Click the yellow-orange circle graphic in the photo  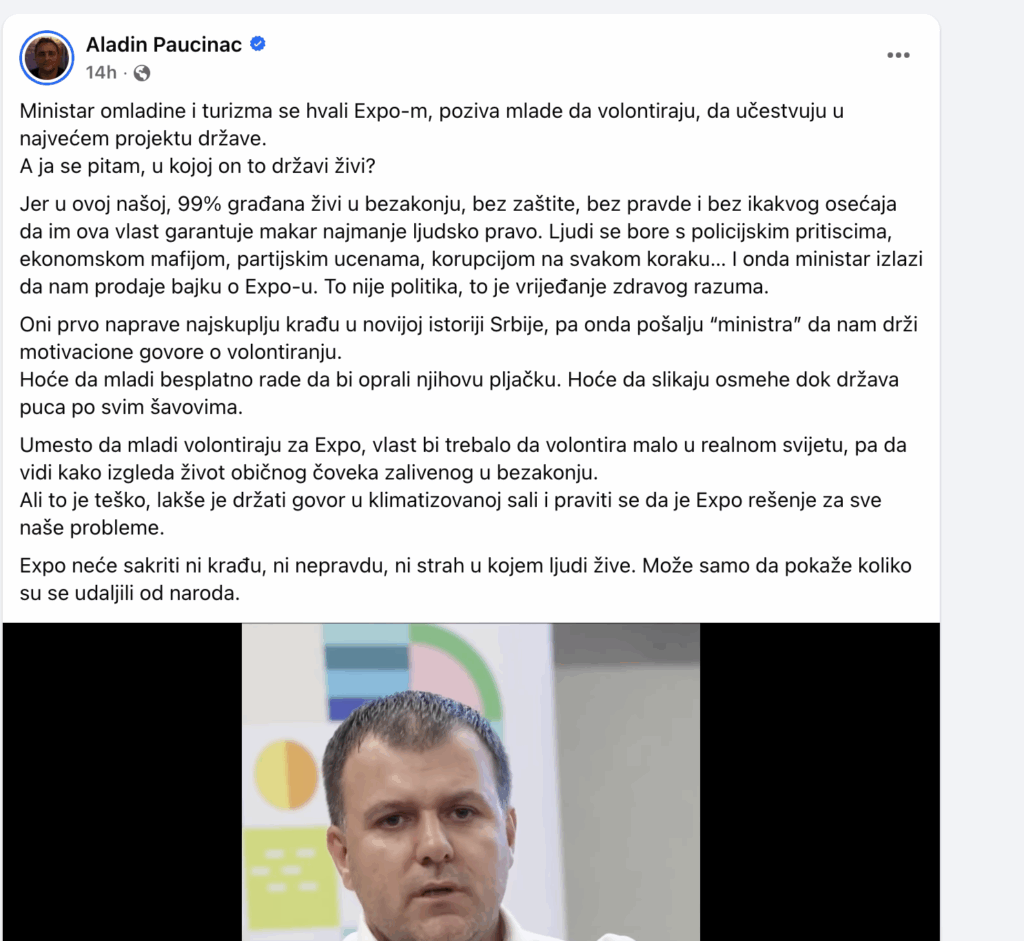click(285, 774)
